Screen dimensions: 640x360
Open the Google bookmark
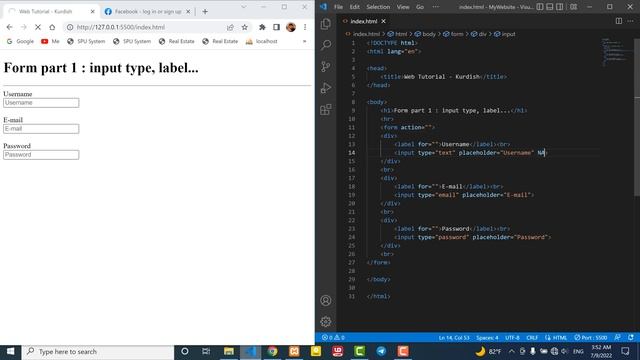20,41
